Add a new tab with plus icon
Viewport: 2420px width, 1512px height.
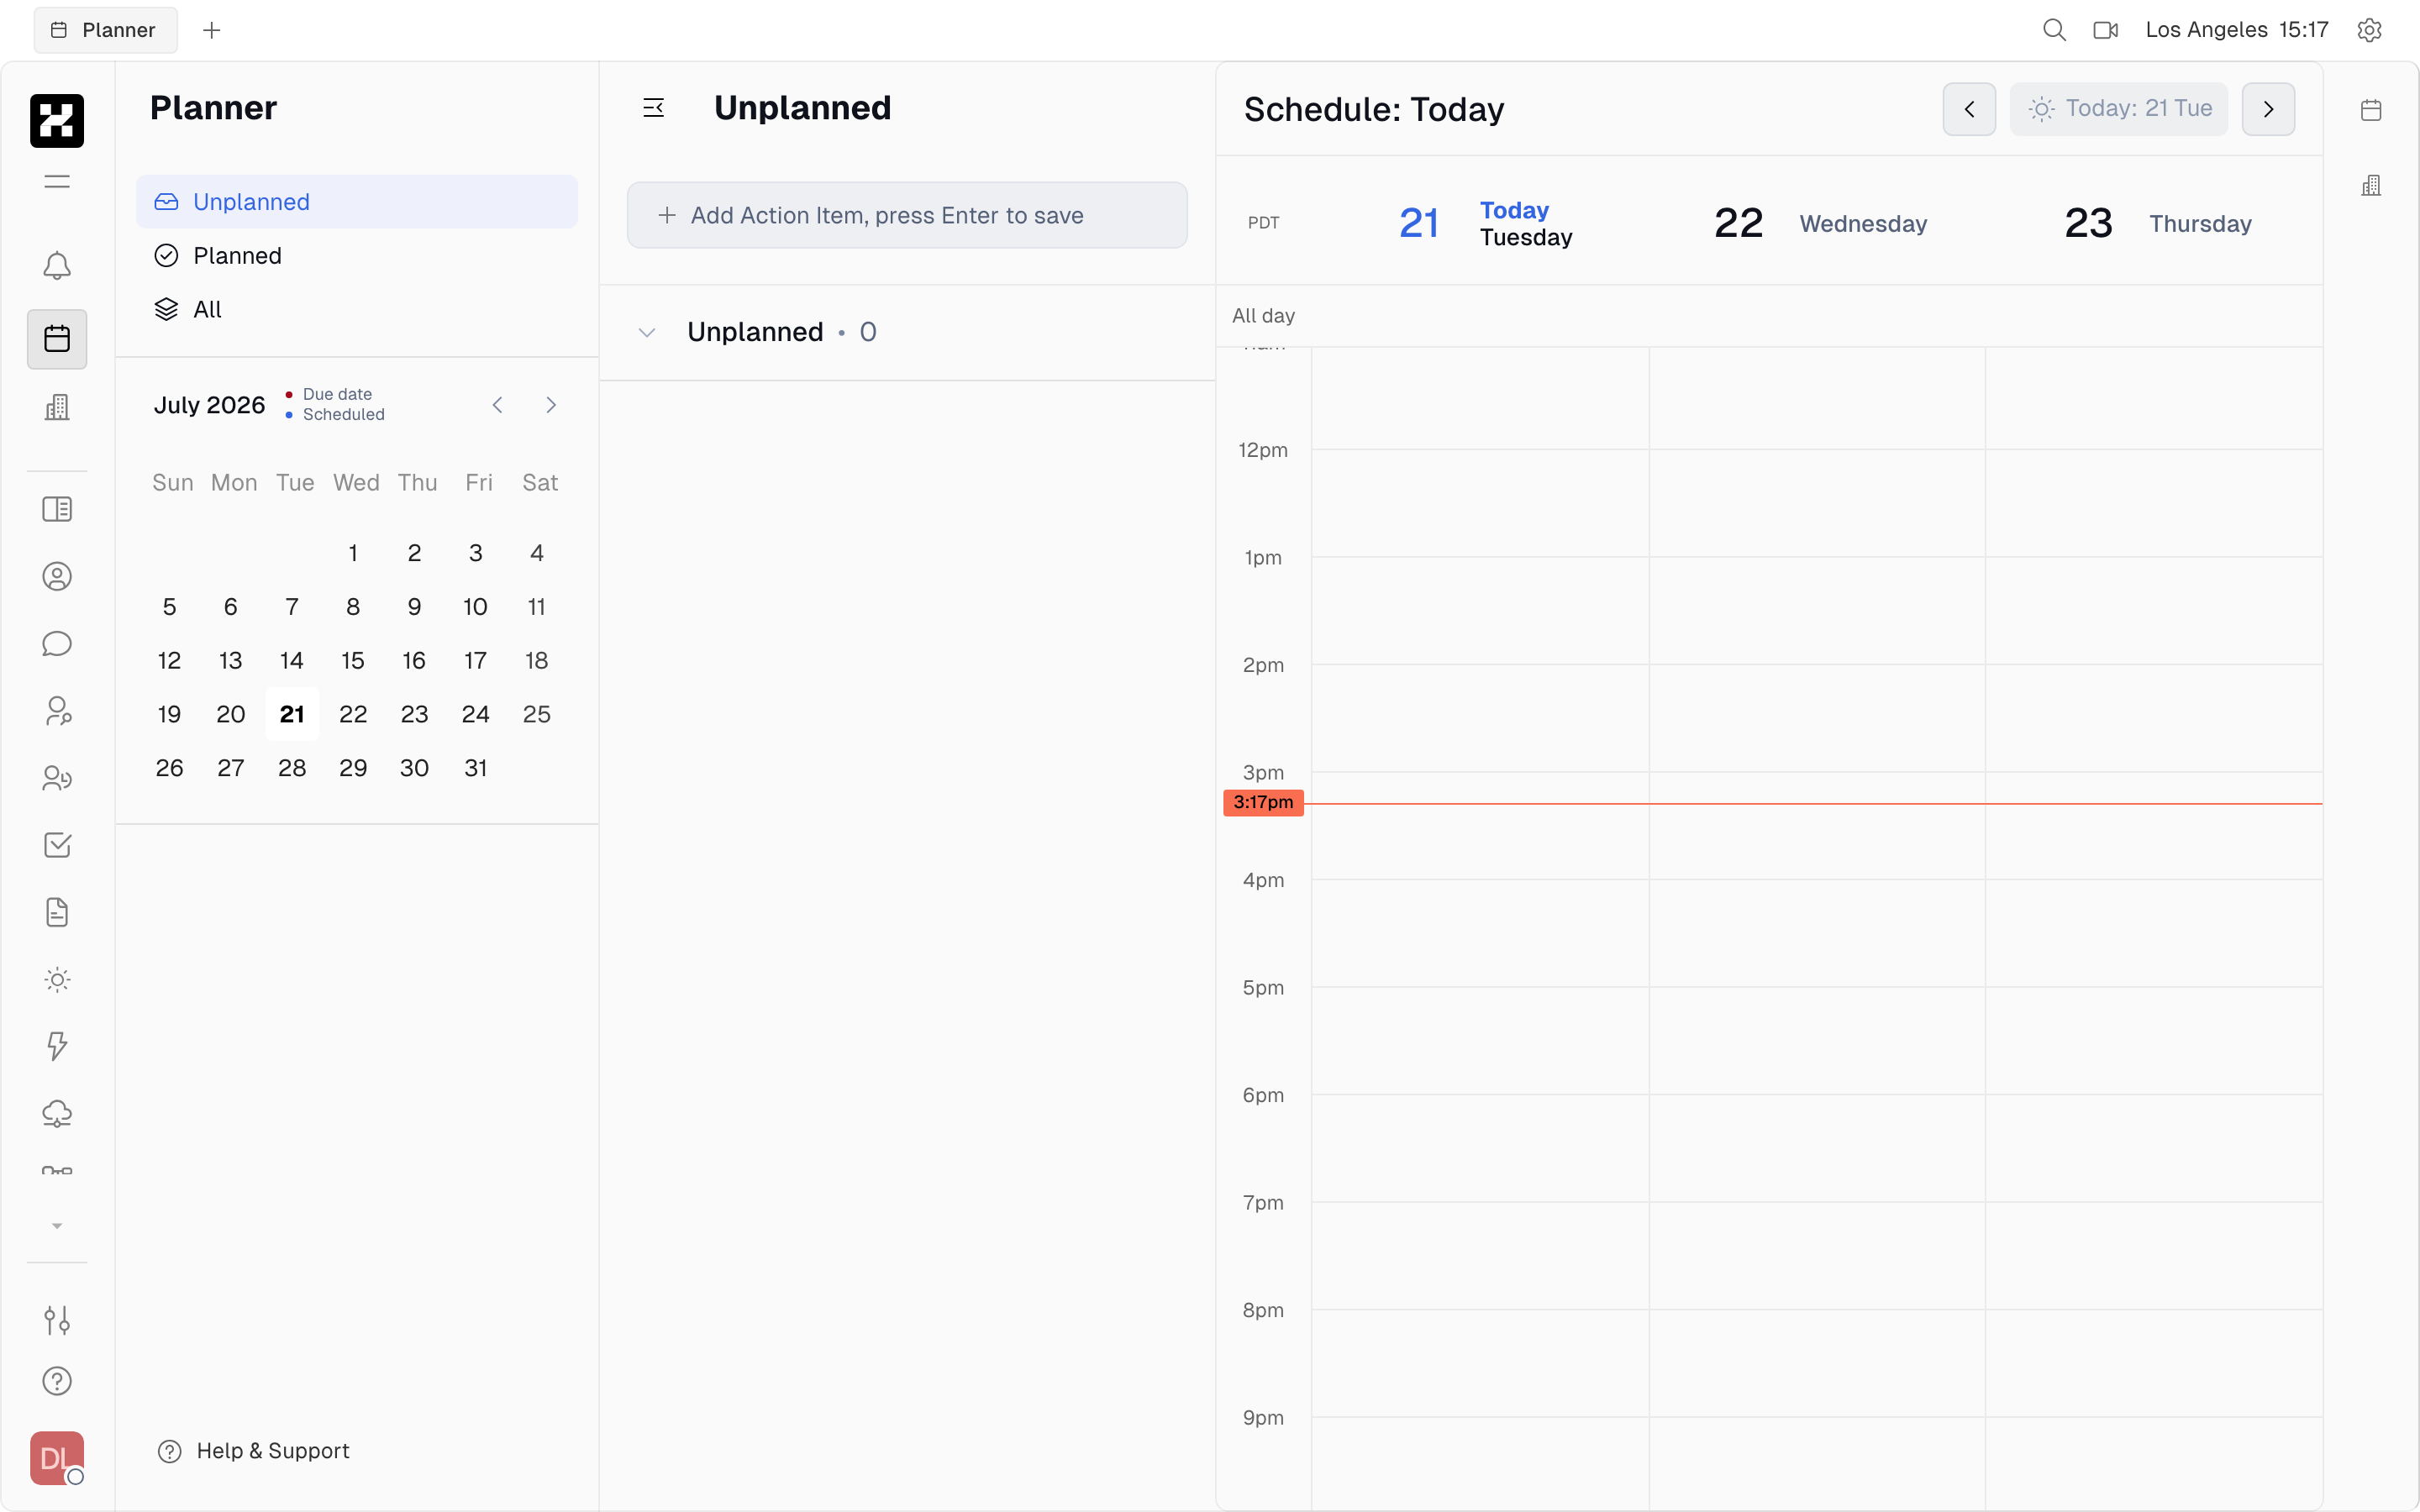click(x=211, y=30)
